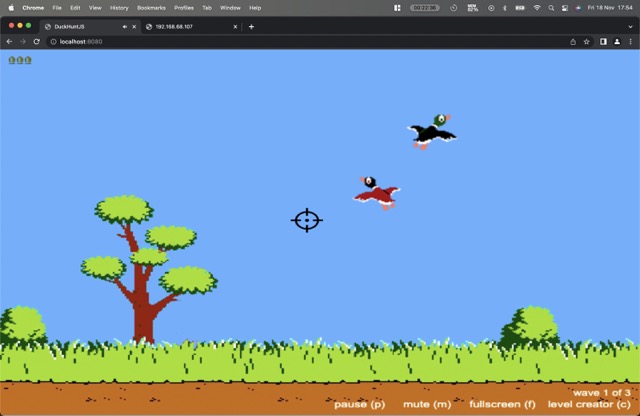Open the Edit menu
The image size is (640, 416).
[x=75, y=8]
